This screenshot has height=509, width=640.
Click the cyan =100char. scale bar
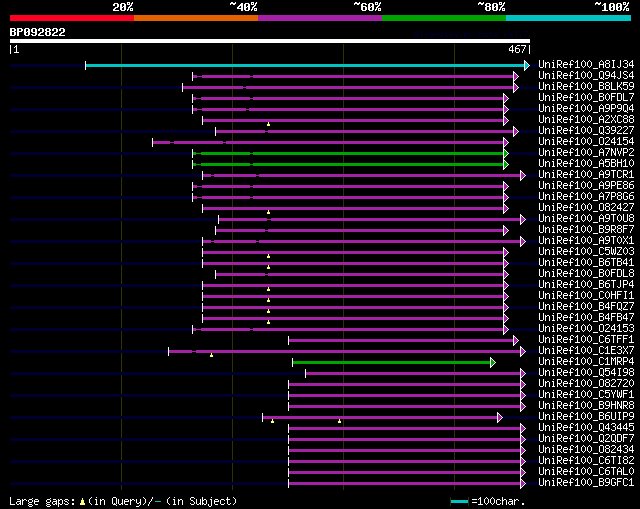pyautogui.click(x=460, y=502)
